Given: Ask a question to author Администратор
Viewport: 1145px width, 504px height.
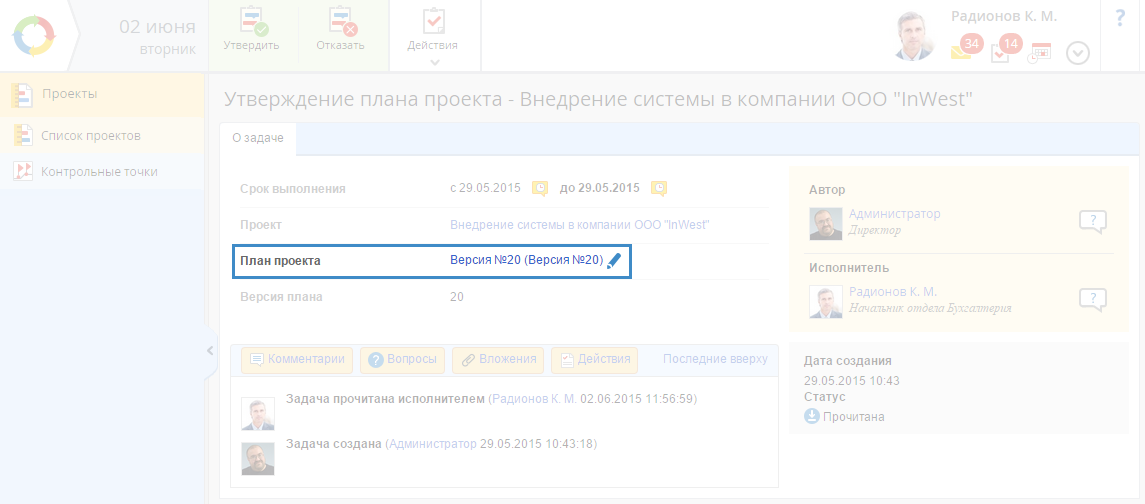Looking at the screenshot, I should coord(1092,222).
